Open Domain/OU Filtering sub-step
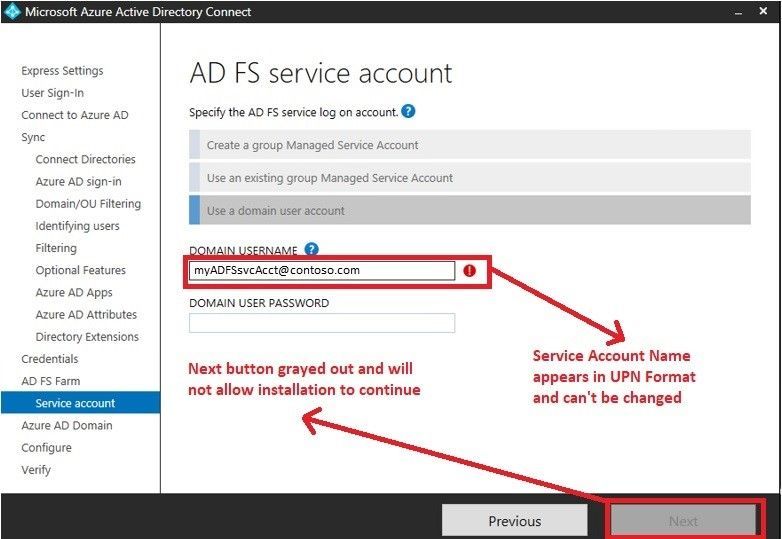 point(88,204)
